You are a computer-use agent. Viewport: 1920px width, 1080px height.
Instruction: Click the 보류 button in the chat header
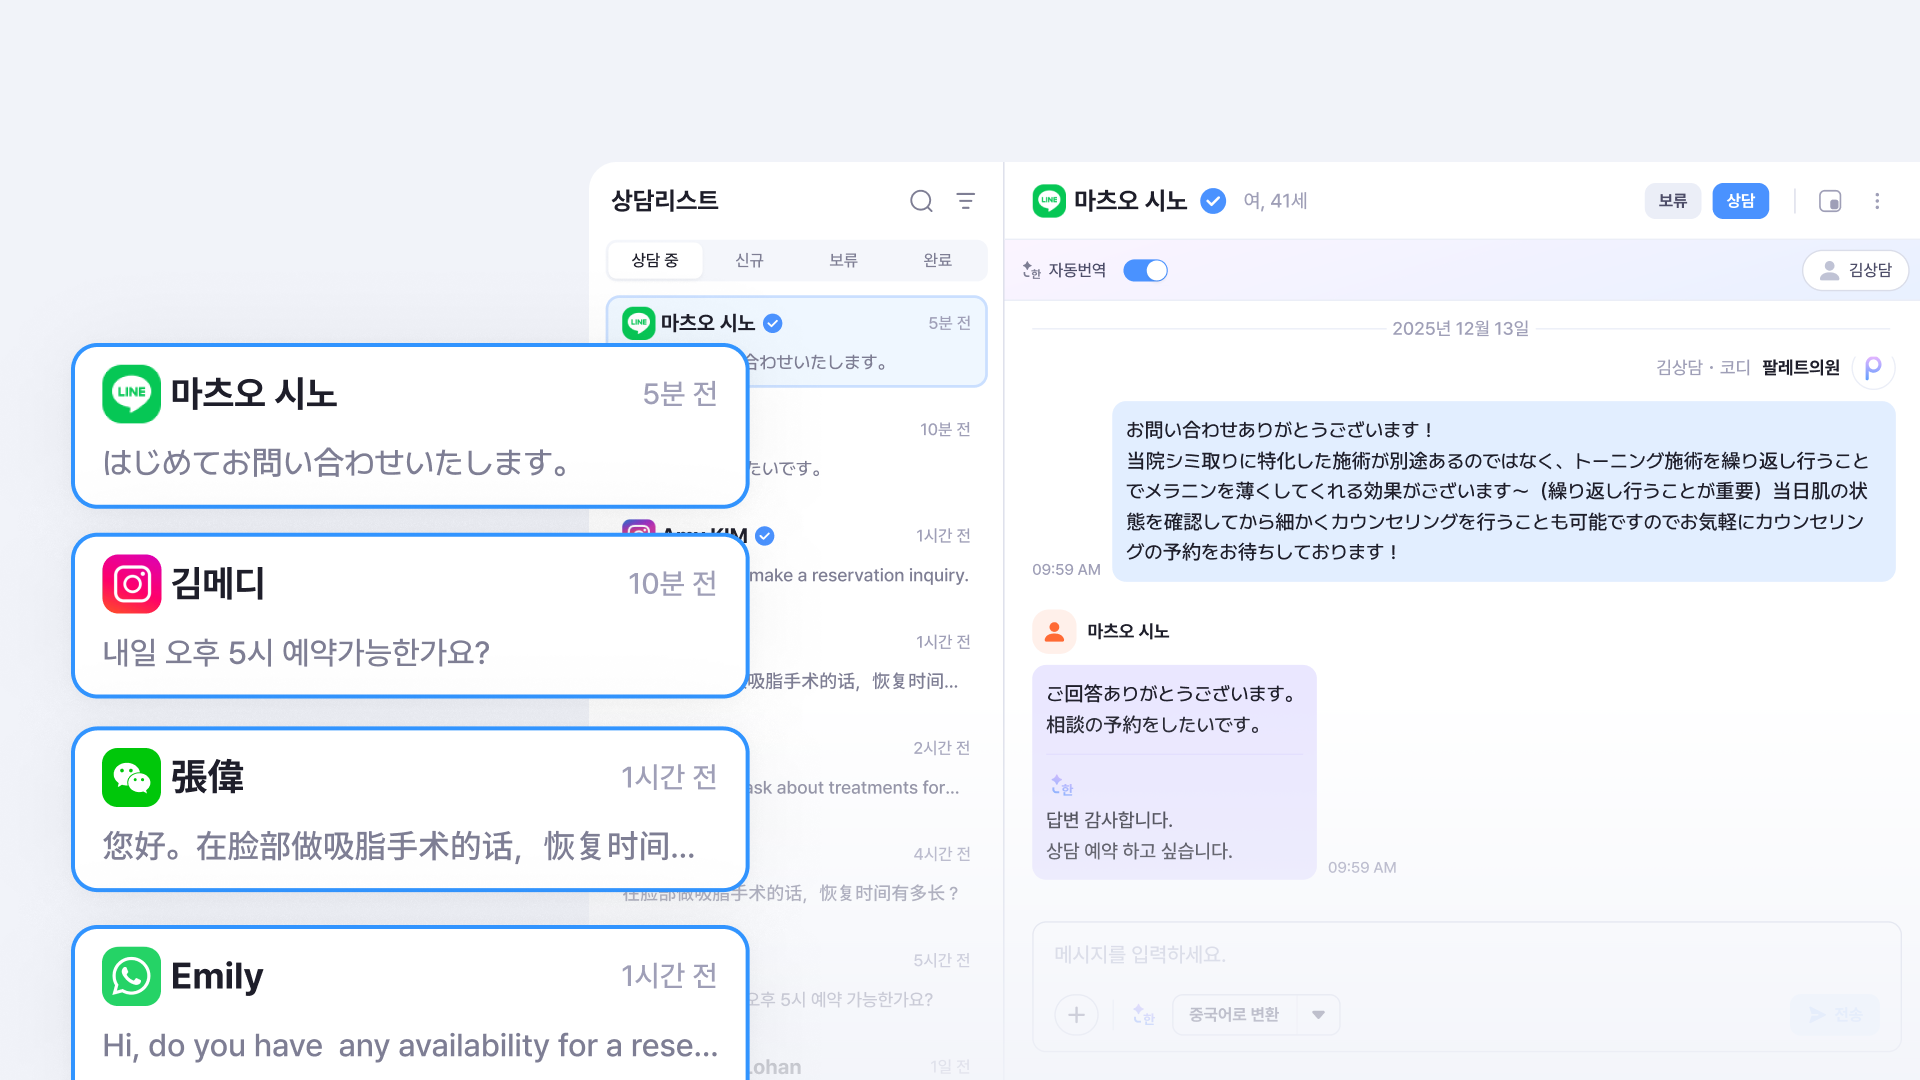[1672, 201]
